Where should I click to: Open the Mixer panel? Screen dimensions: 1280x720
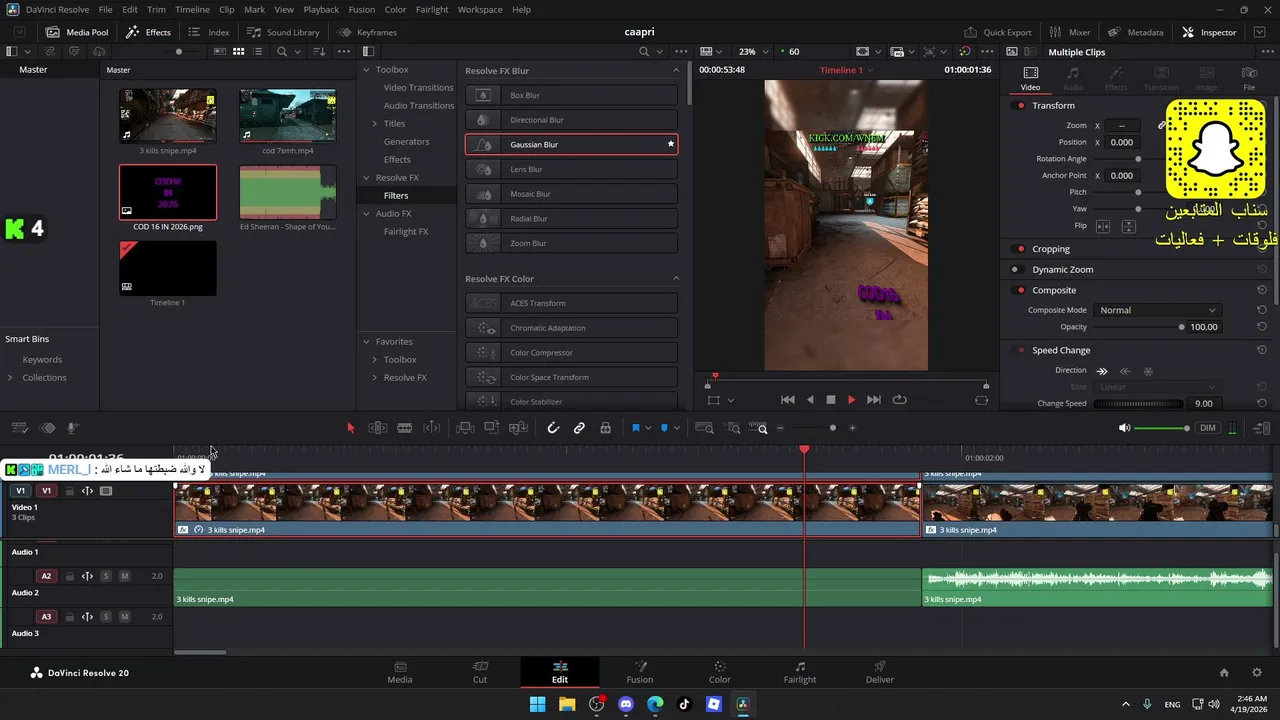(x=1071, y=32)
